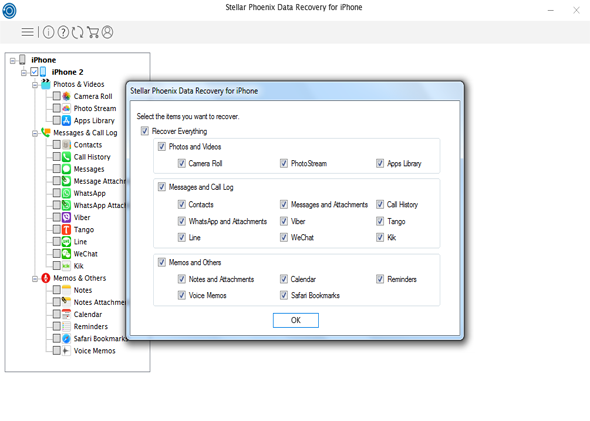Toggle Kik checkbox in dialog
This screenshot has width=590, height=421.
click(380, 237)
